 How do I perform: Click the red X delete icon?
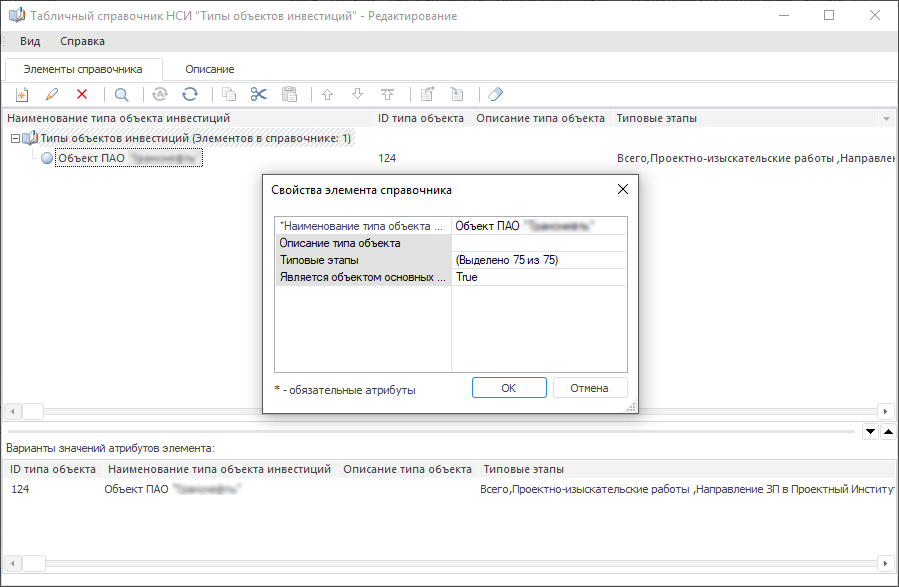click(82, 95)
